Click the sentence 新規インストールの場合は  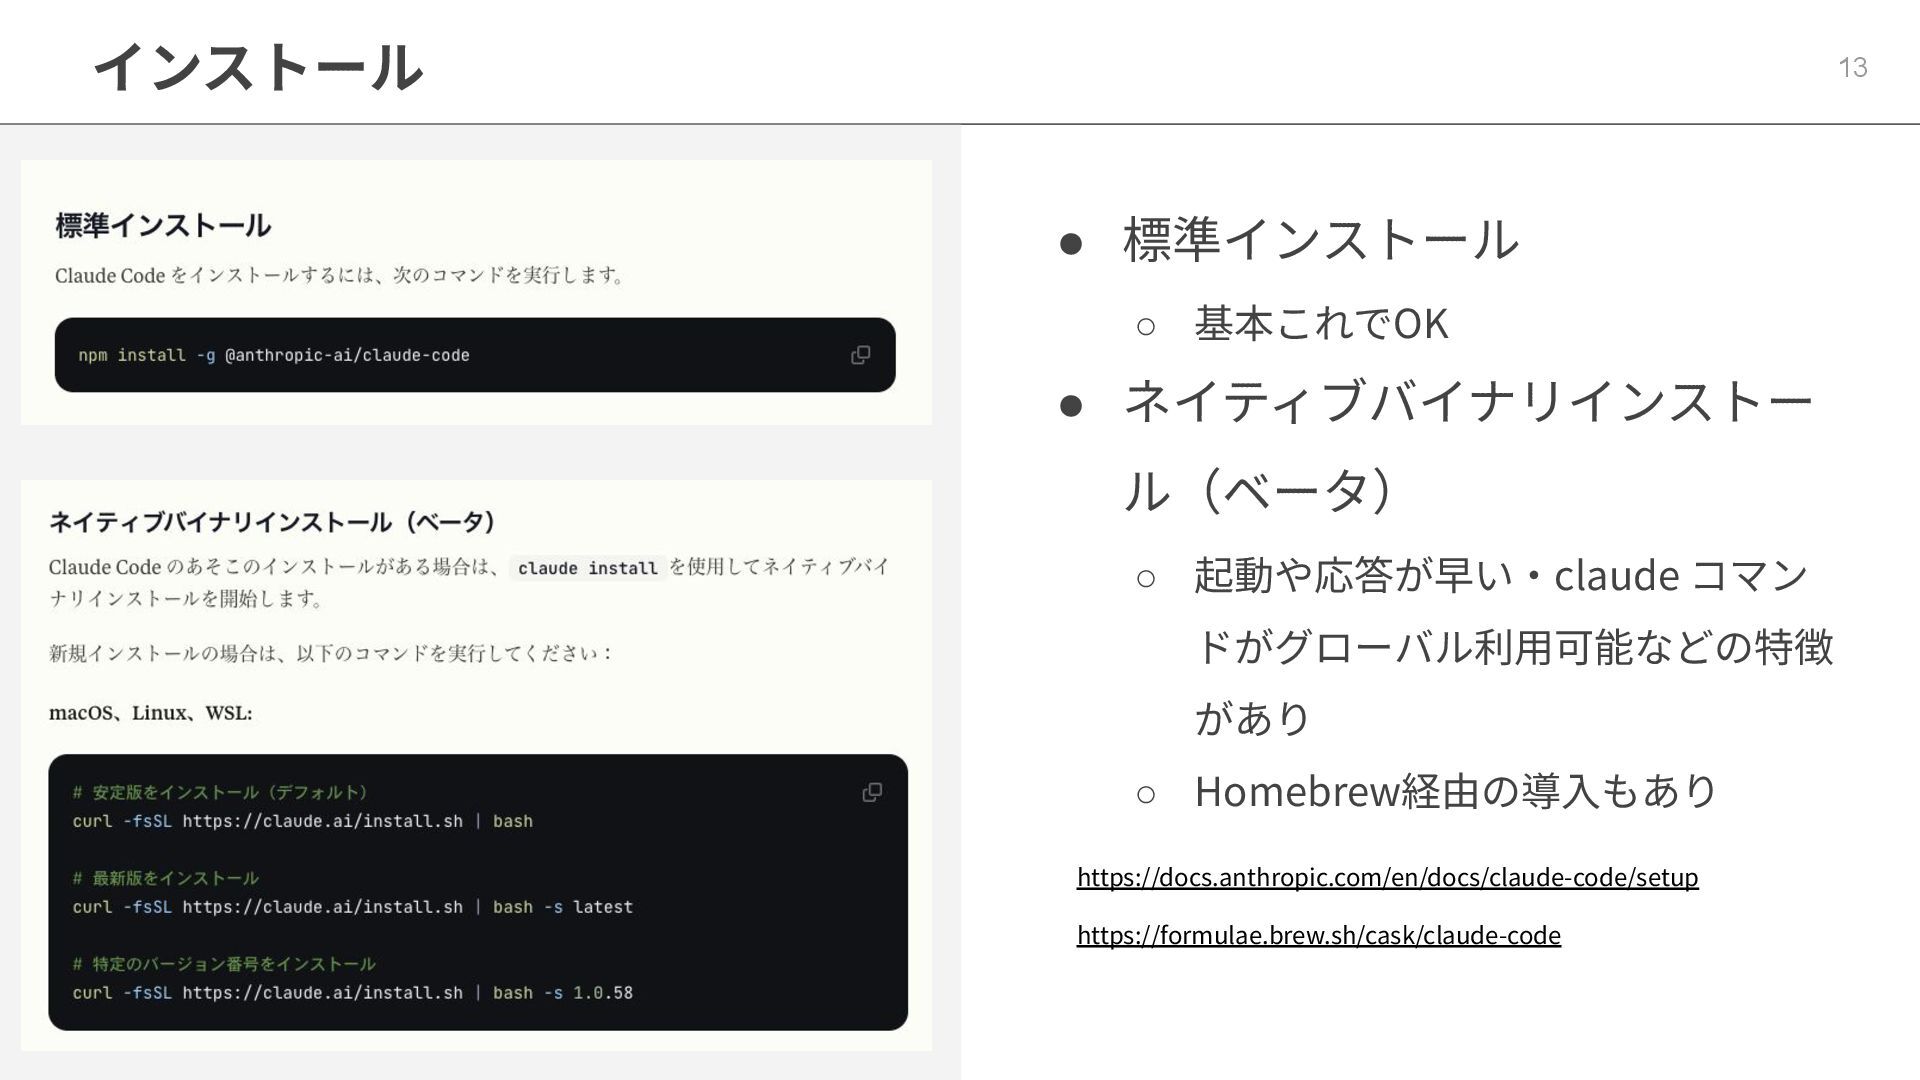[x=330, y=653]
